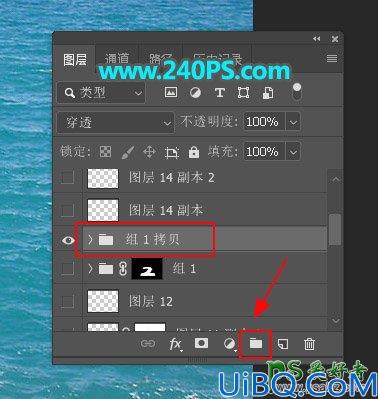Select layer name 图层 14 副本

[x=166, y=210]
